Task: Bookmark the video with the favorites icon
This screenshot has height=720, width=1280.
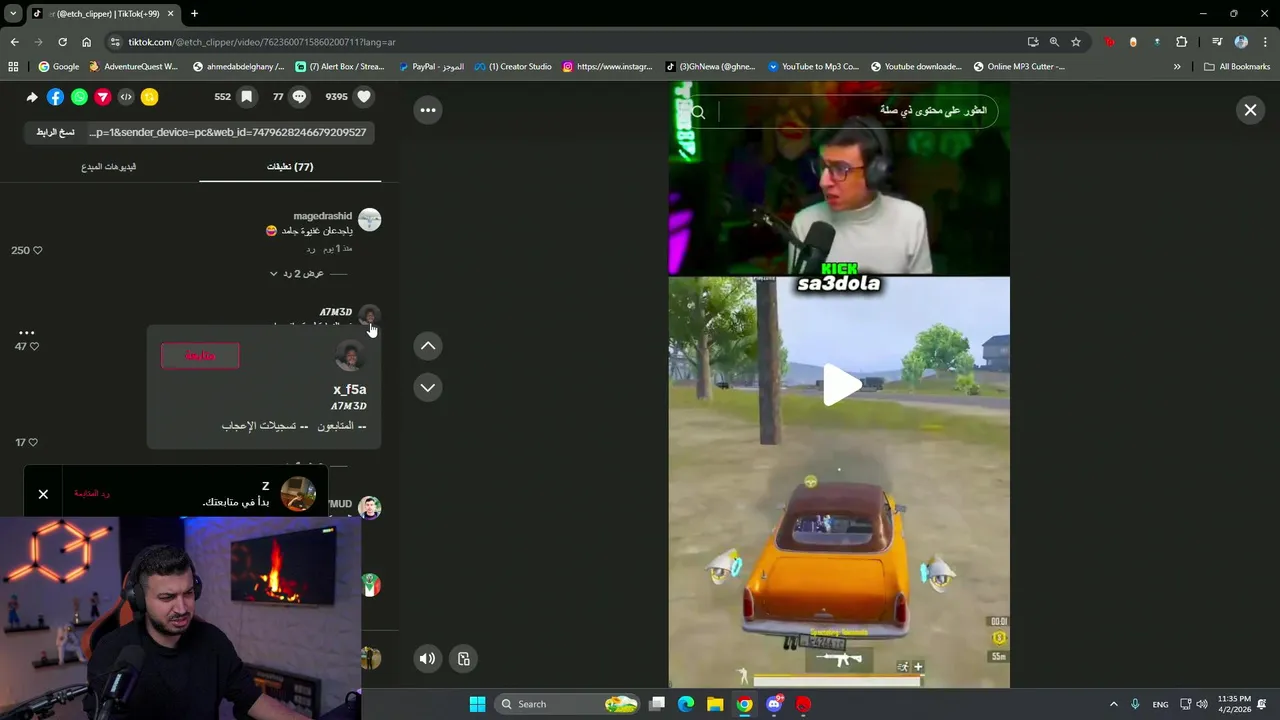Action: click(x=246, y=97)
